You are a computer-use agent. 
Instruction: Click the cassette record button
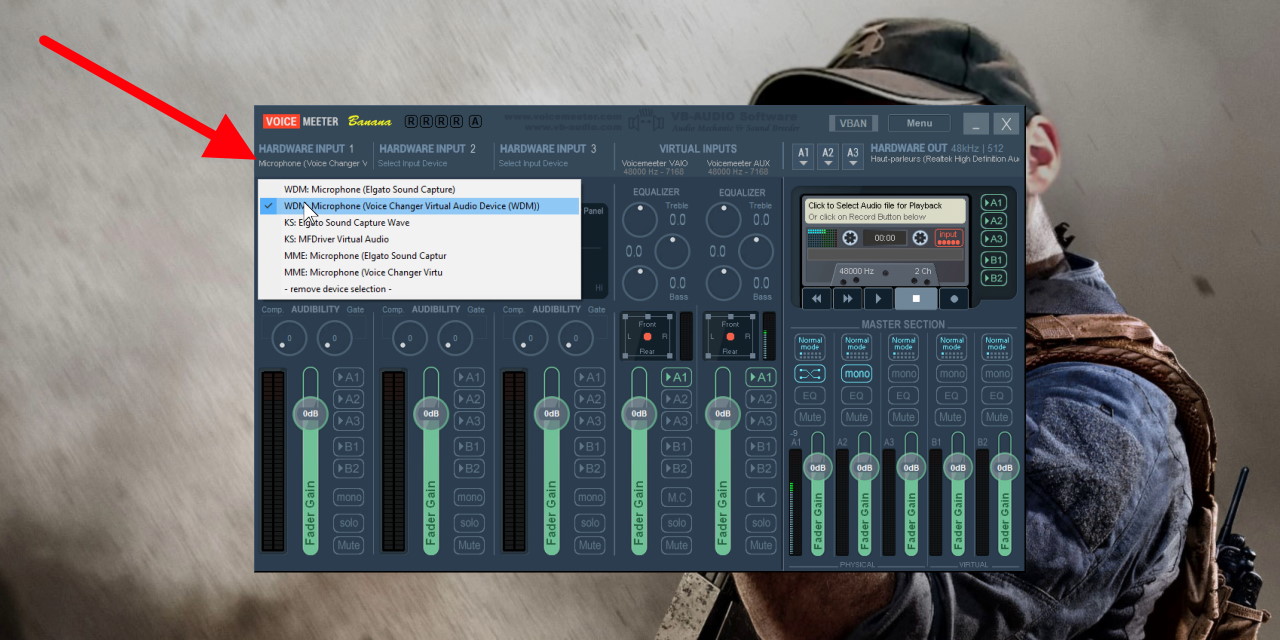pos(954,298)
